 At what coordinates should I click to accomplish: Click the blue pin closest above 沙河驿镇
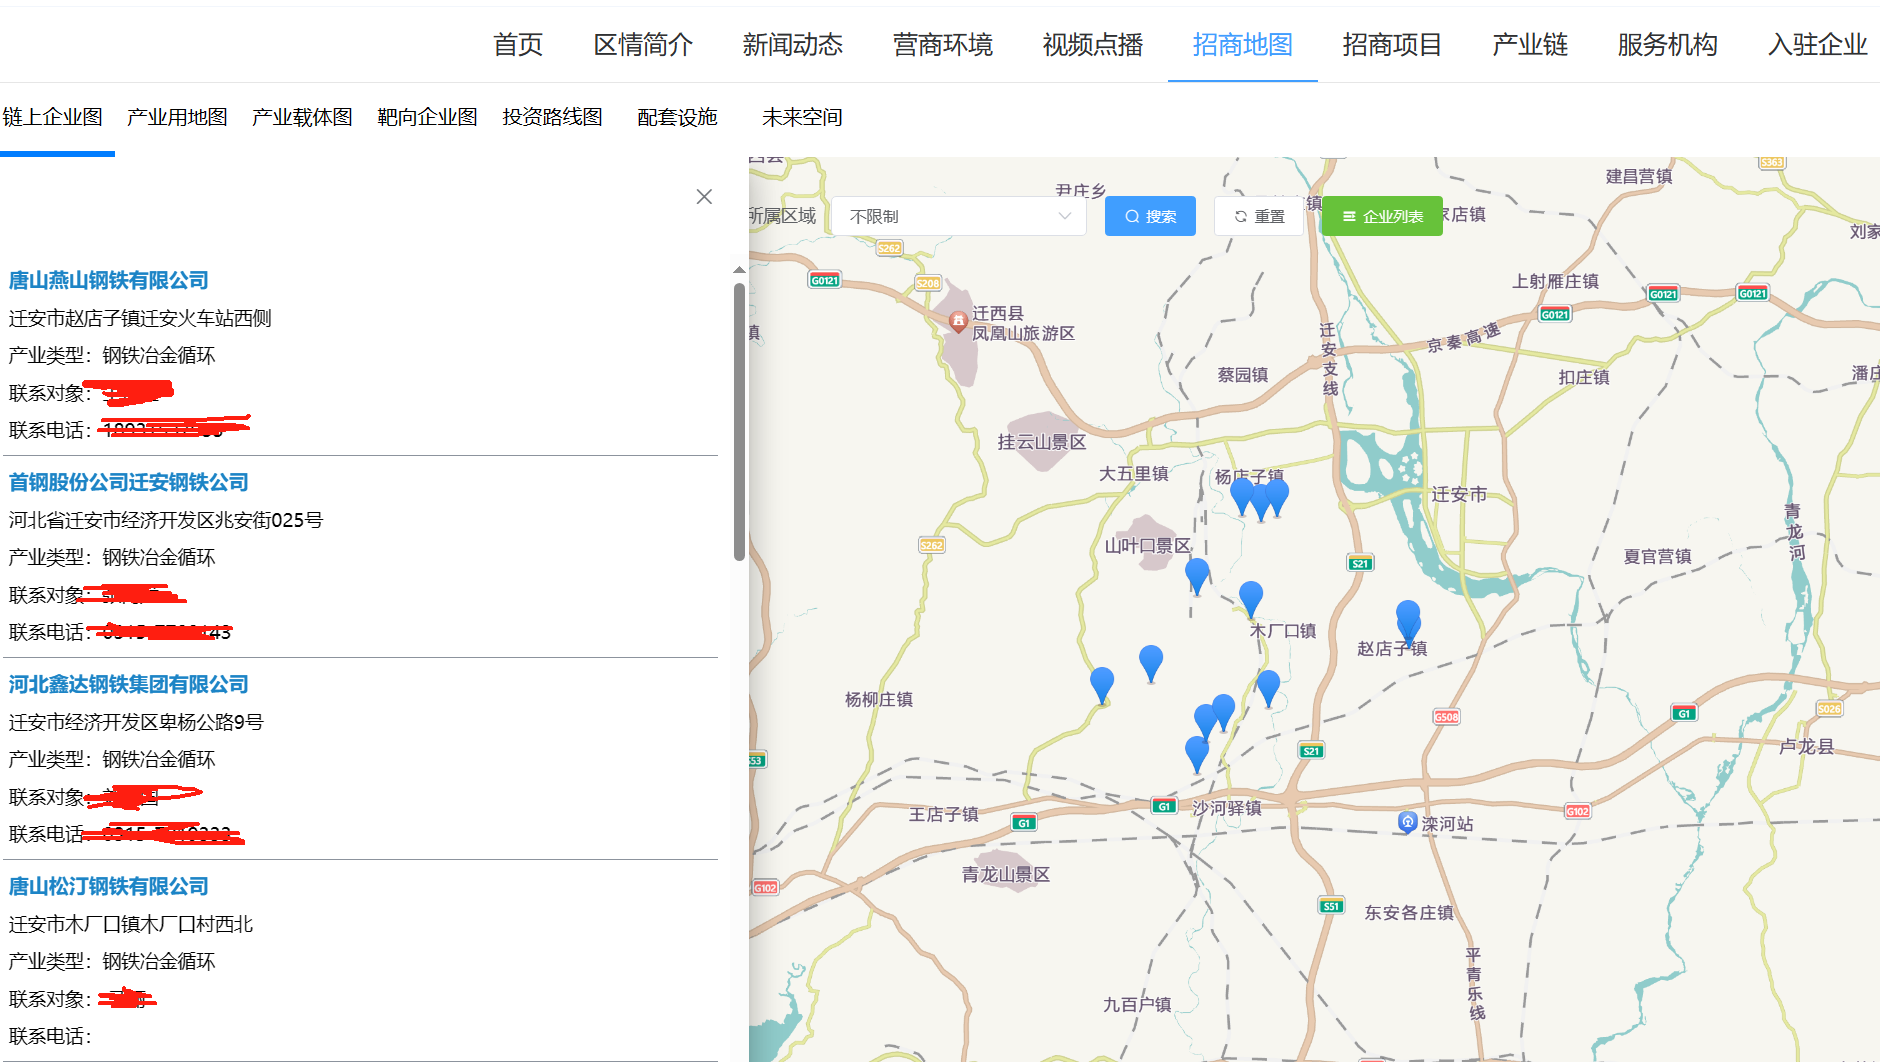1197,753
